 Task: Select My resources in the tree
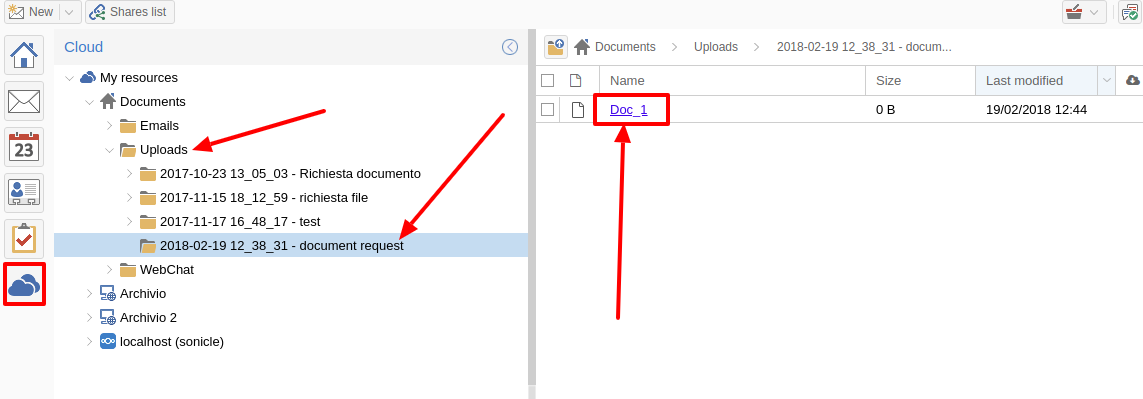[139, 78]
